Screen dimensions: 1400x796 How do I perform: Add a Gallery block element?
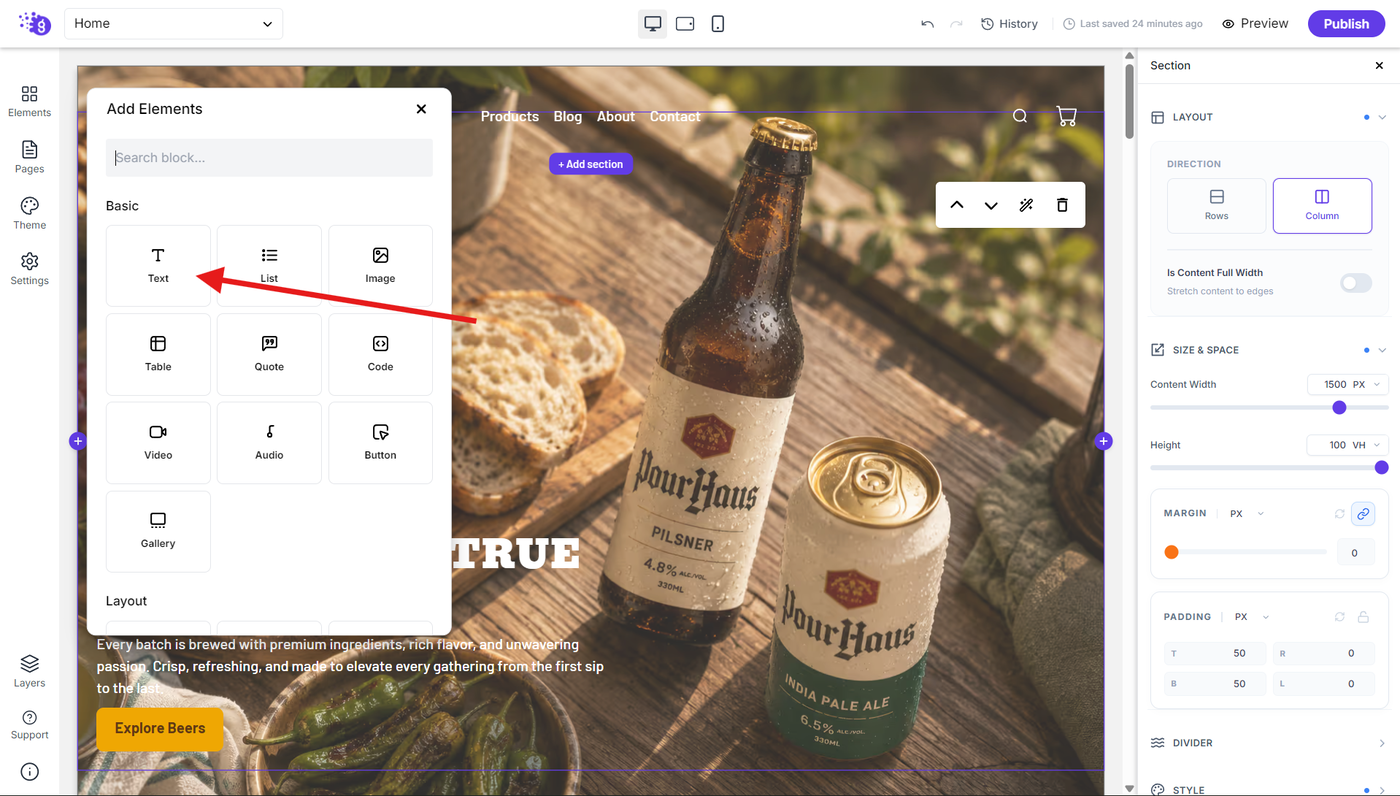(158, 531)
